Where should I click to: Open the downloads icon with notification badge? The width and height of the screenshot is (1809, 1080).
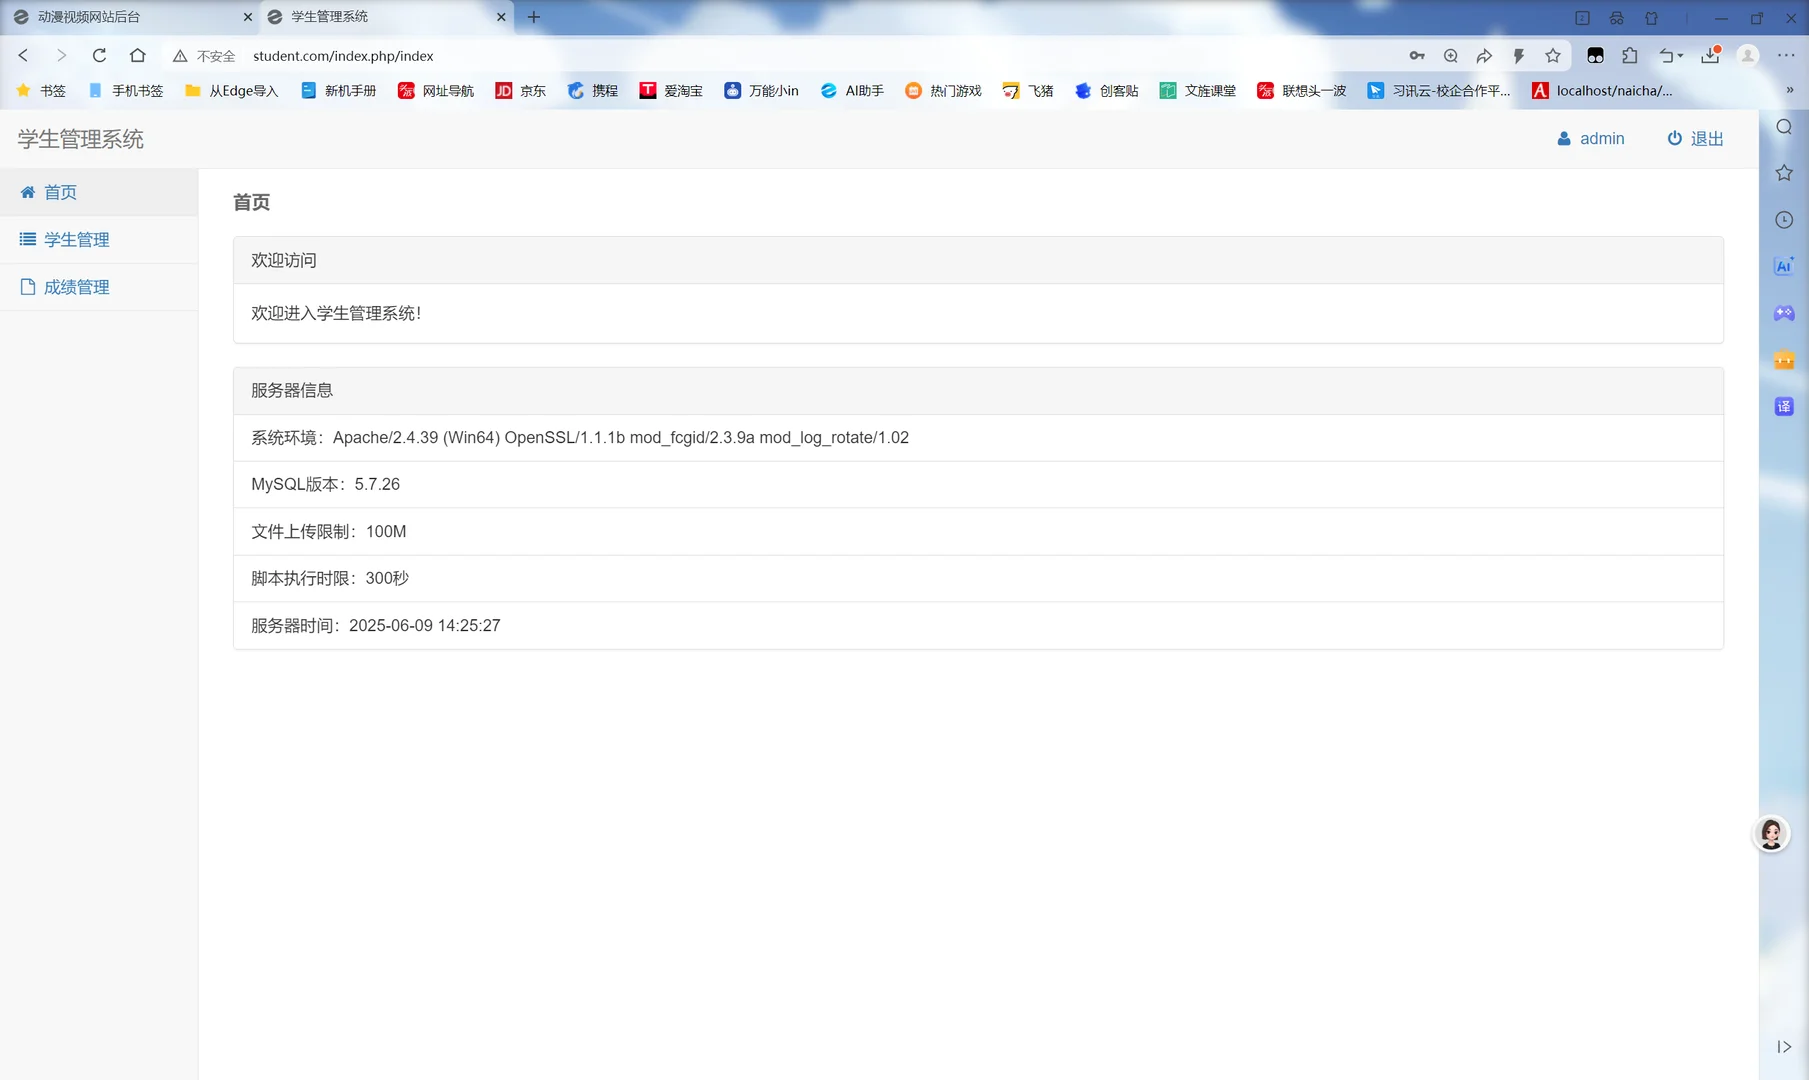[1709, 56]
